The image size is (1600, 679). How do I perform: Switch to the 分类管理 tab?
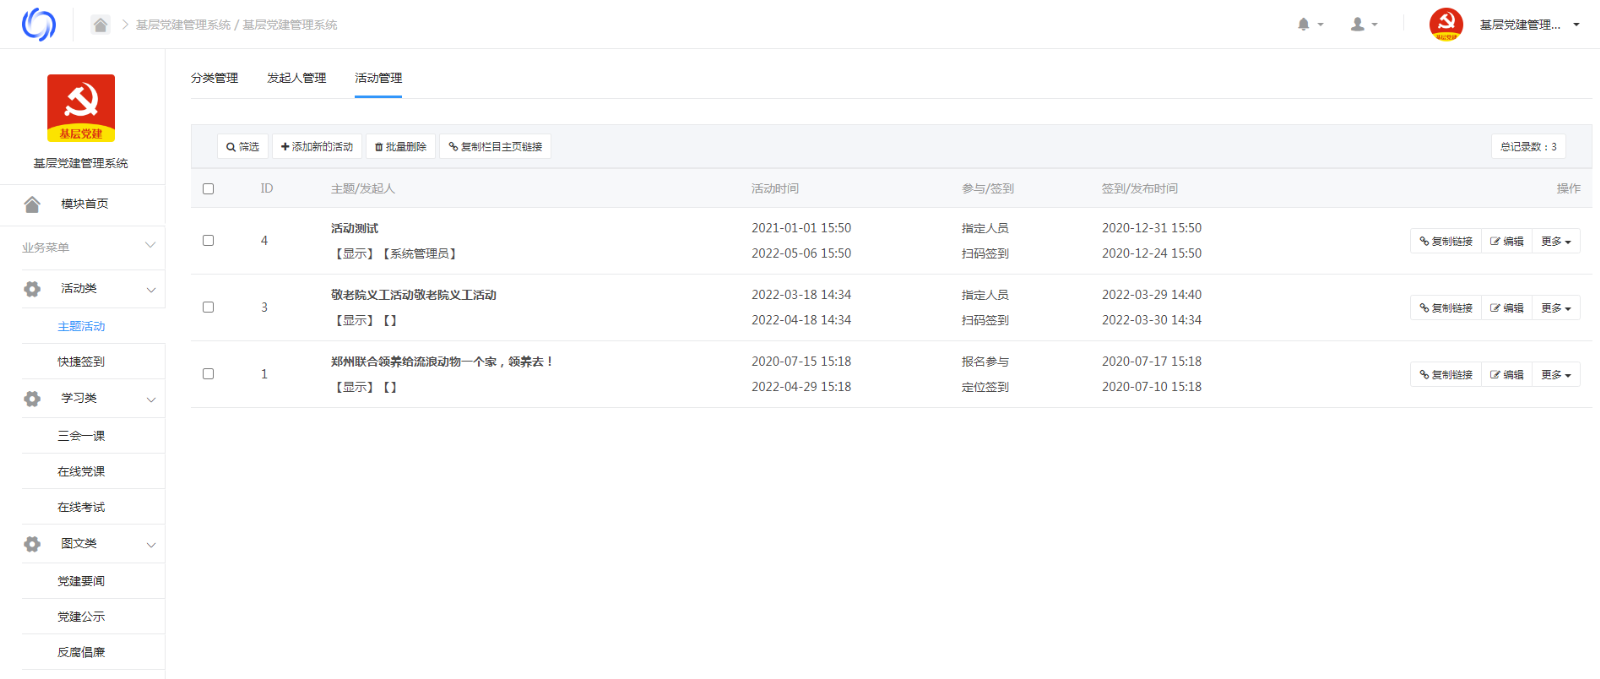[x=214, y=78]
